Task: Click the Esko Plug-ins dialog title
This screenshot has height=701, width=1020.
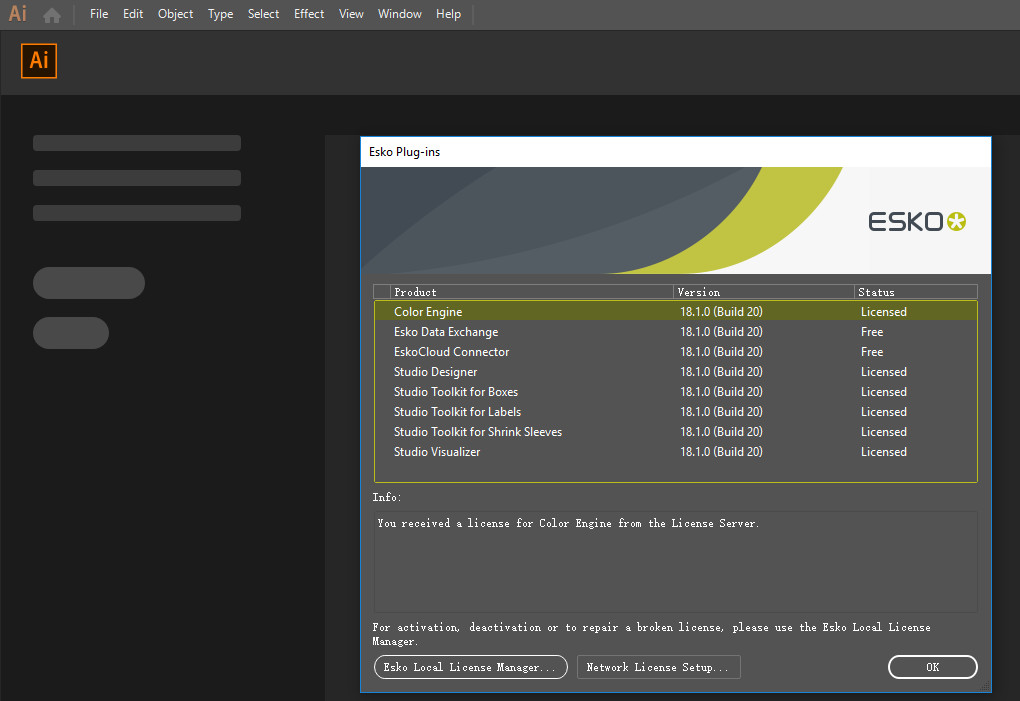Action: point(405,152)
